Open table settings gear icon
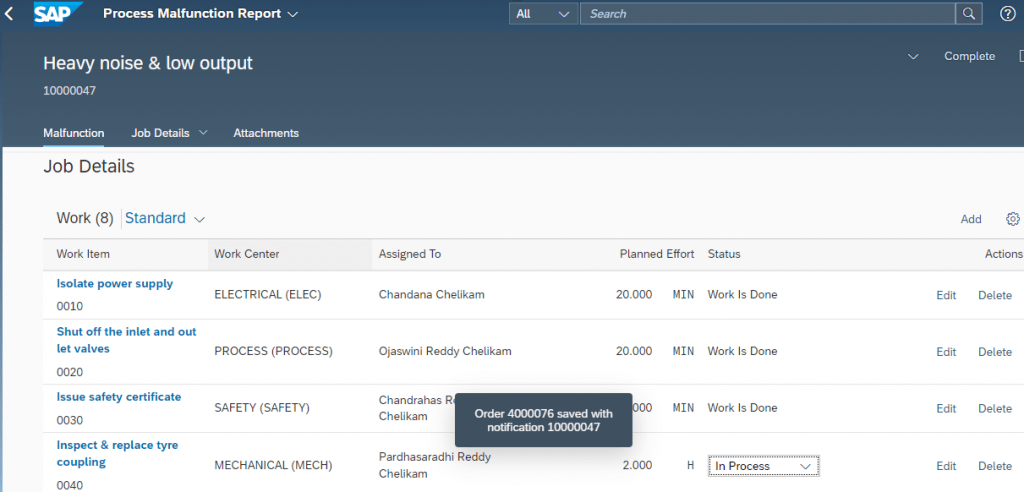Screen dimensions: 1024x492 point(1013,219)
